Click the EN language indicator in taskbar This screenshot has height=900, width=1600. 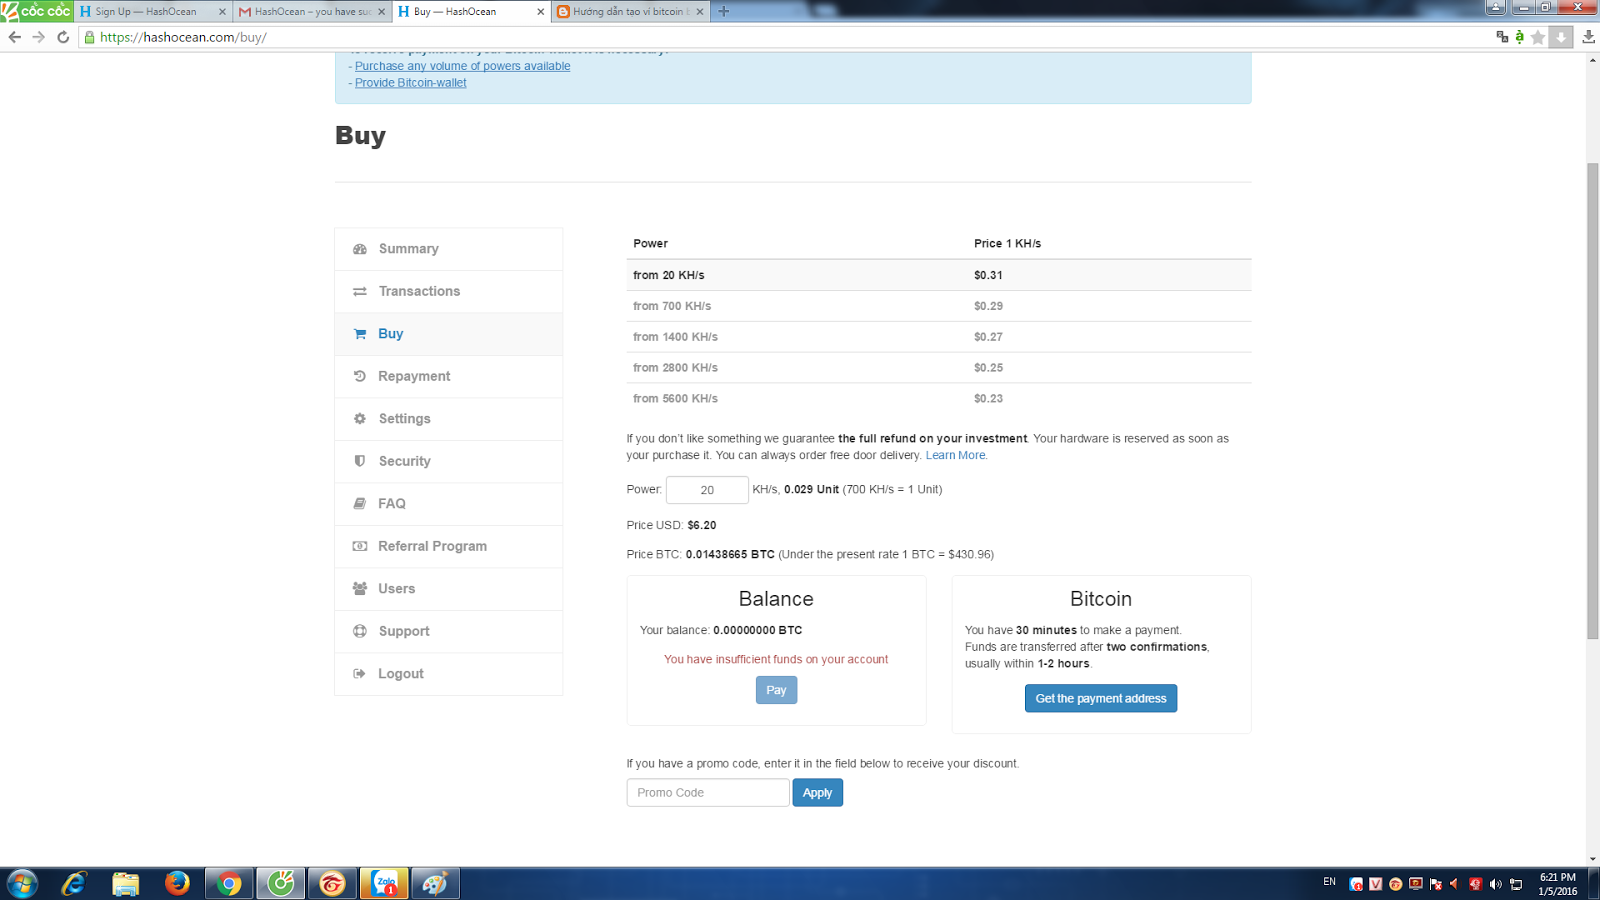1329,882
